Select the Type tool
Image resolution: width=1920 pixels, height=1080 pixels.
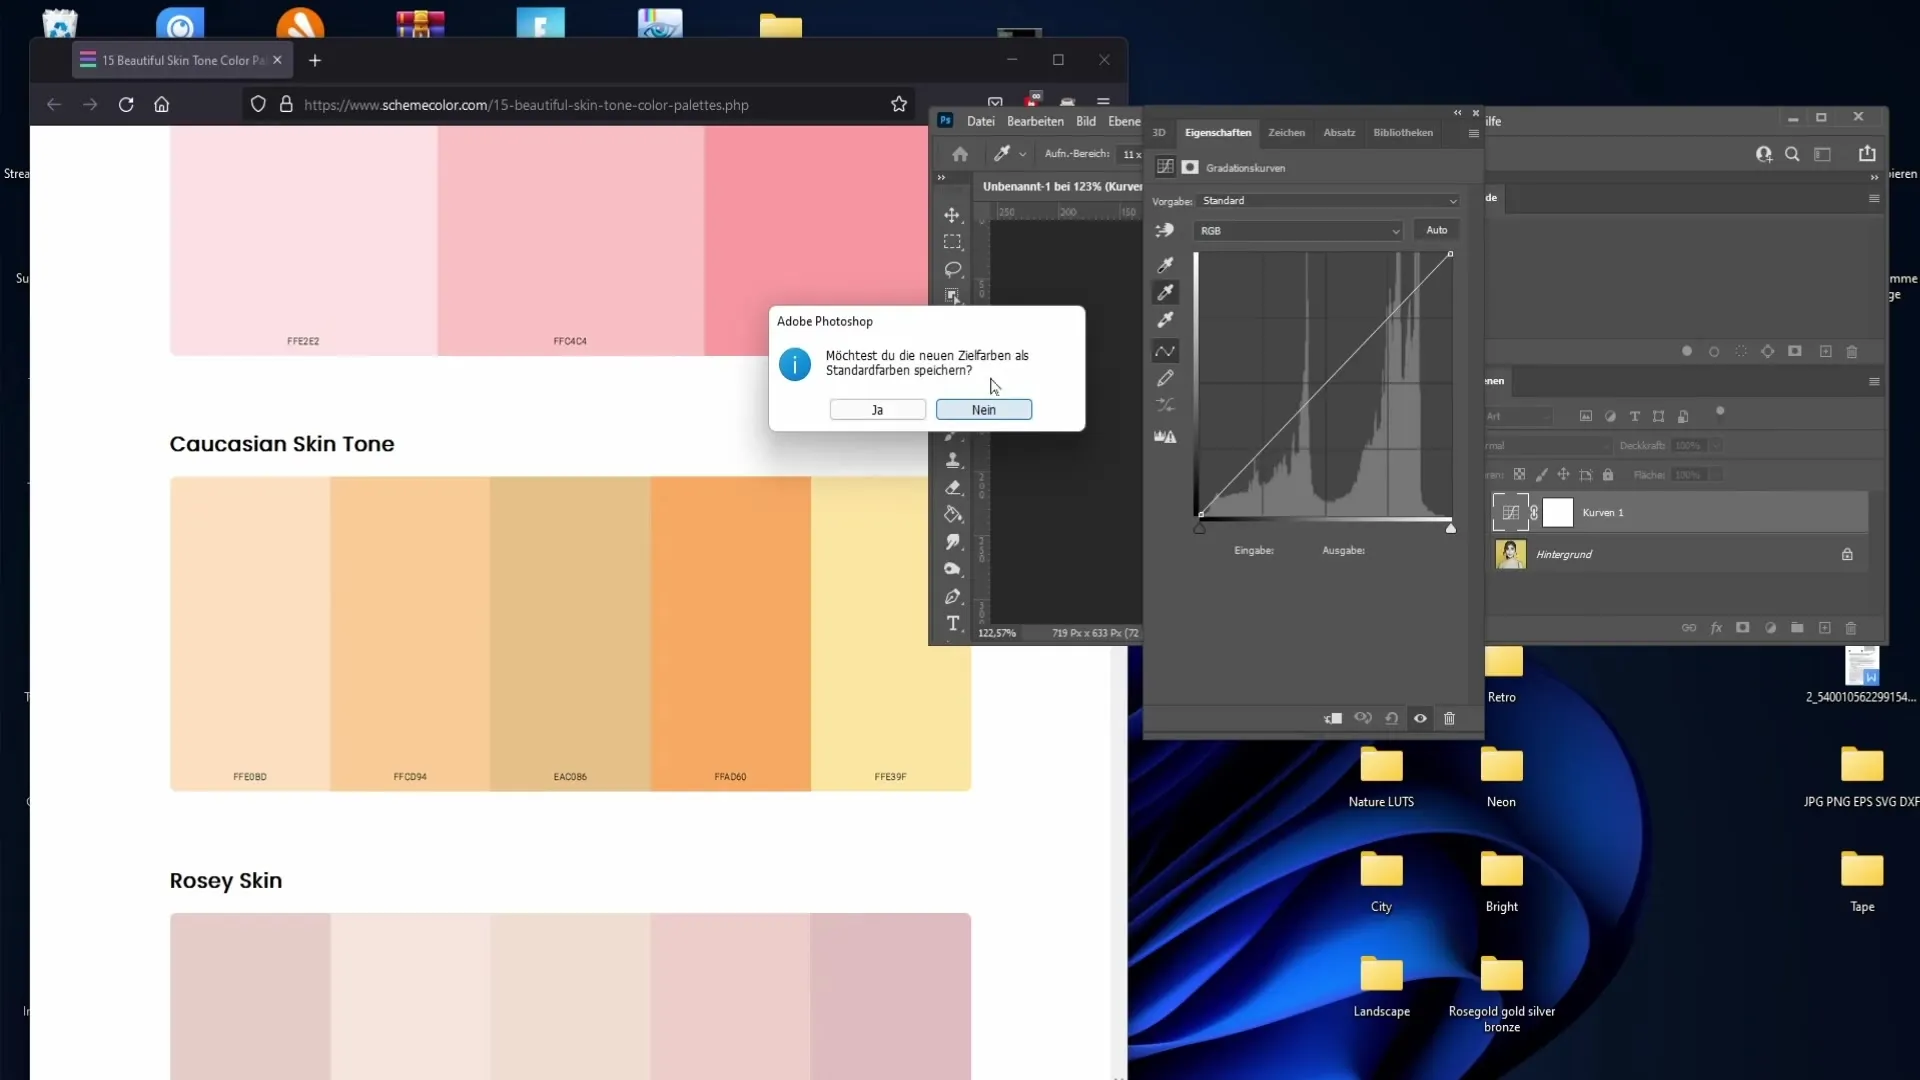pos(953,622)
